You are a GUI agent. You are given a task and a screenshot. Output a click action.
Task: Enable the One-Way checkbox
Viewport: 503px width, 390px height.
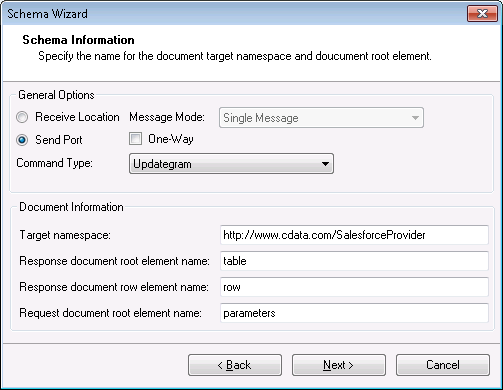(x=135, y=139)
